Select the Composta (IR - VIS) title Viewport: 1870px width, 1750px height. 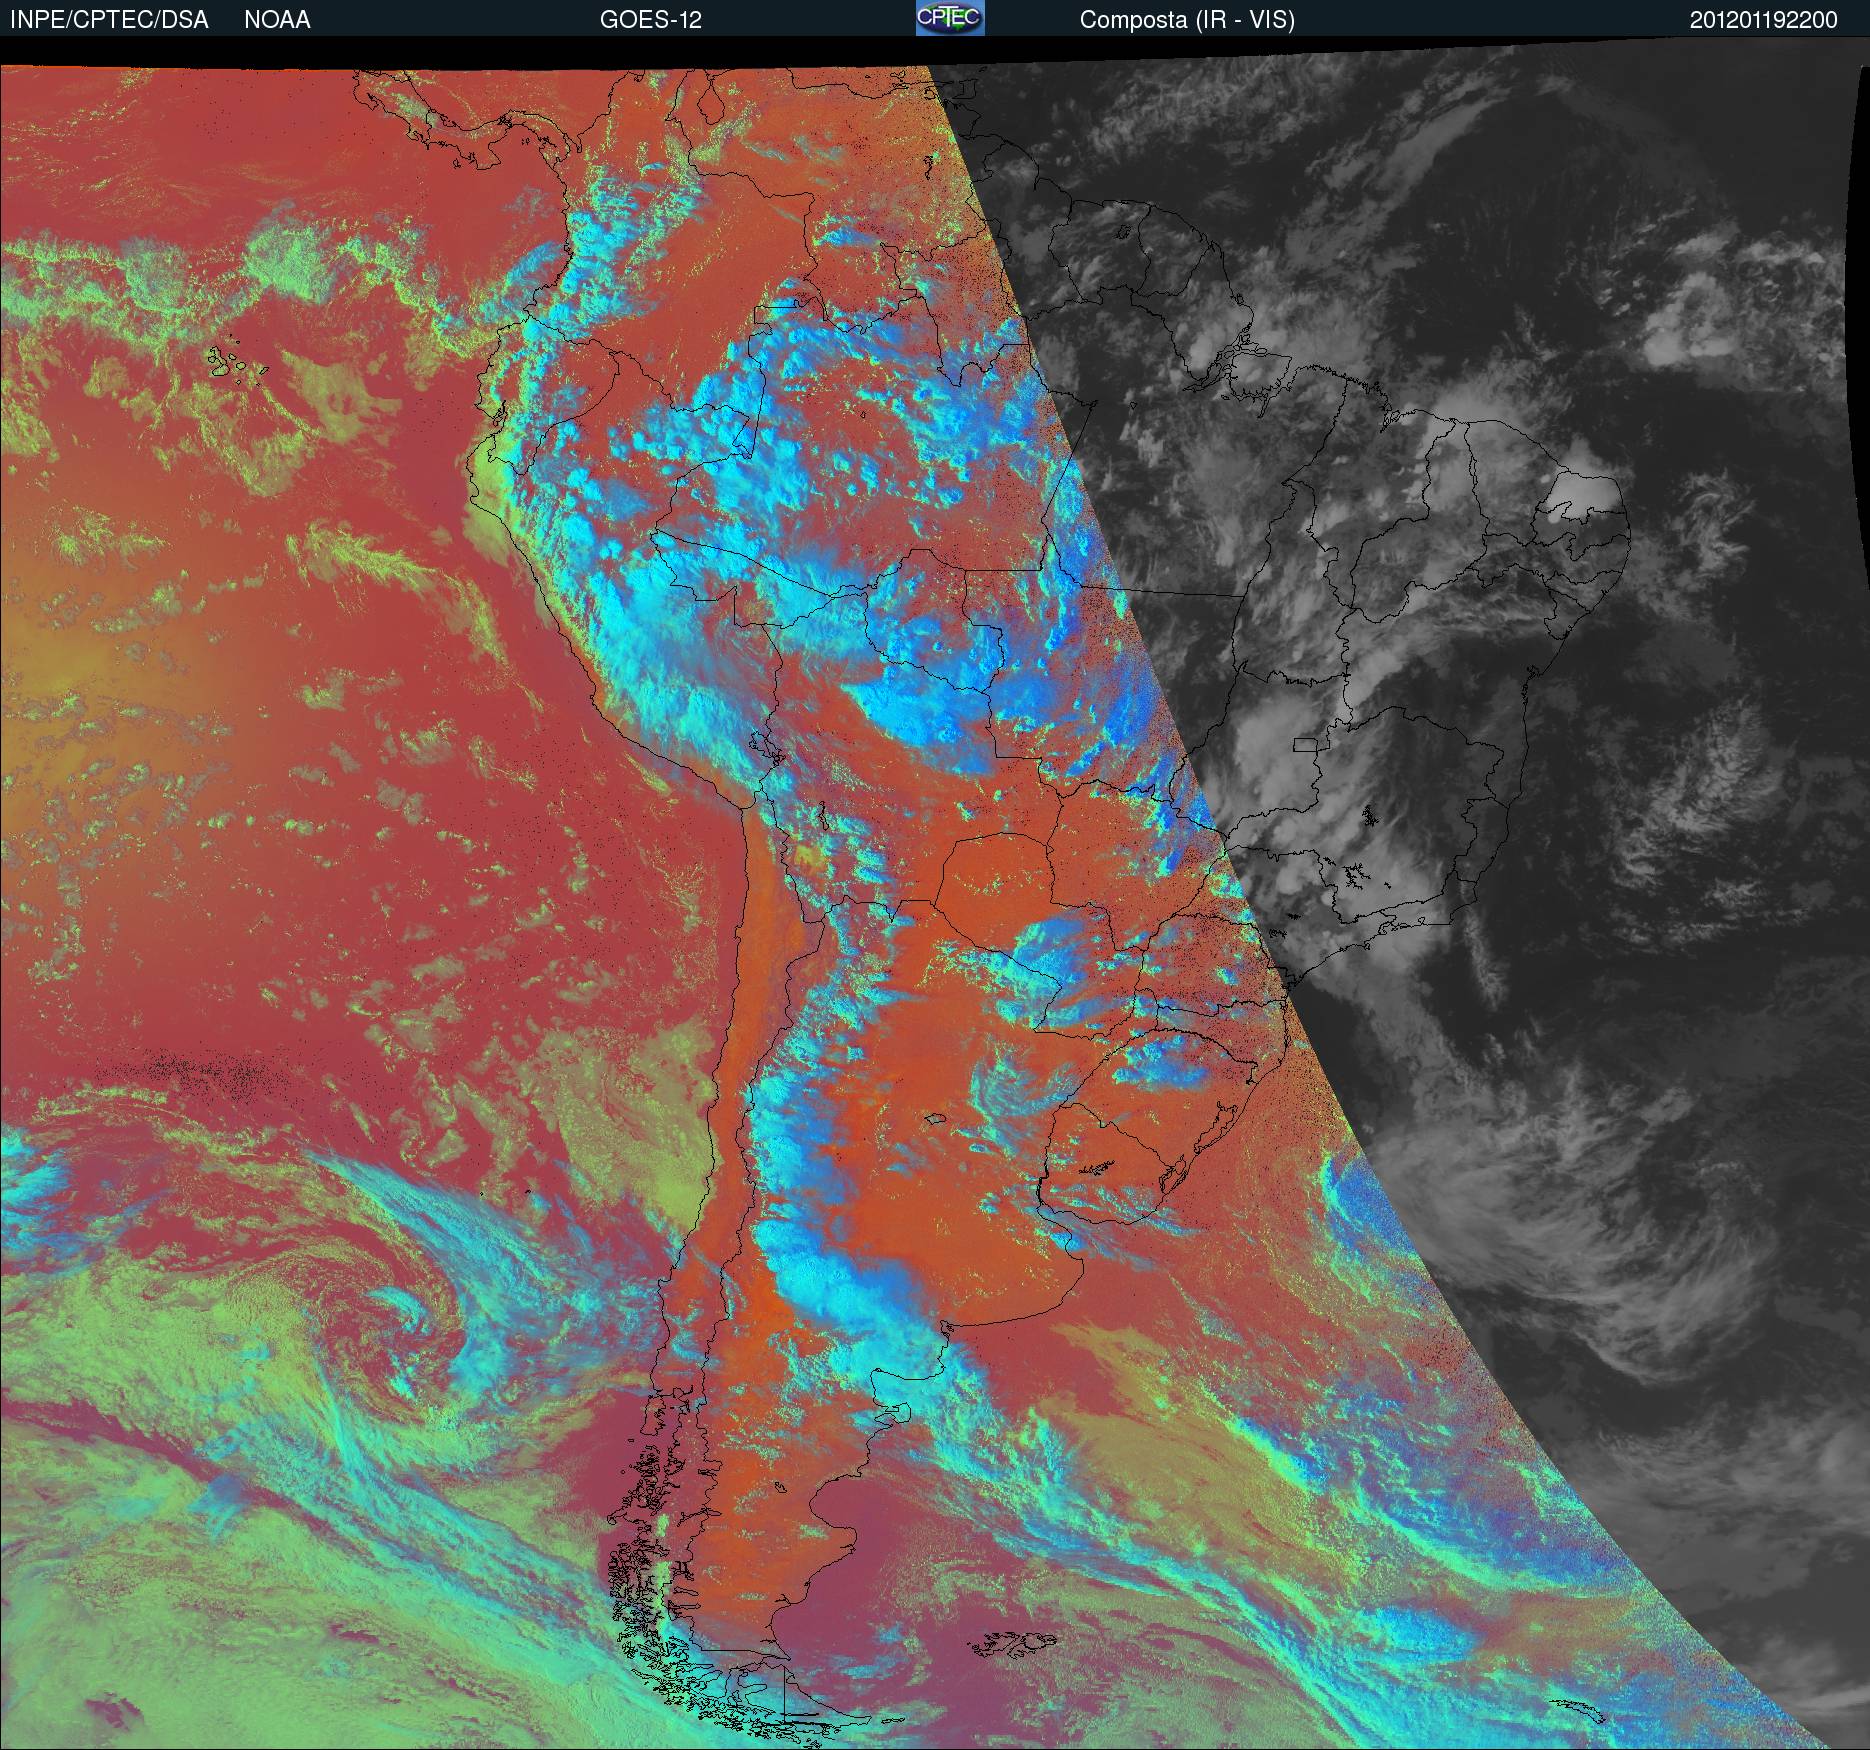click(x=1187, y=20)
